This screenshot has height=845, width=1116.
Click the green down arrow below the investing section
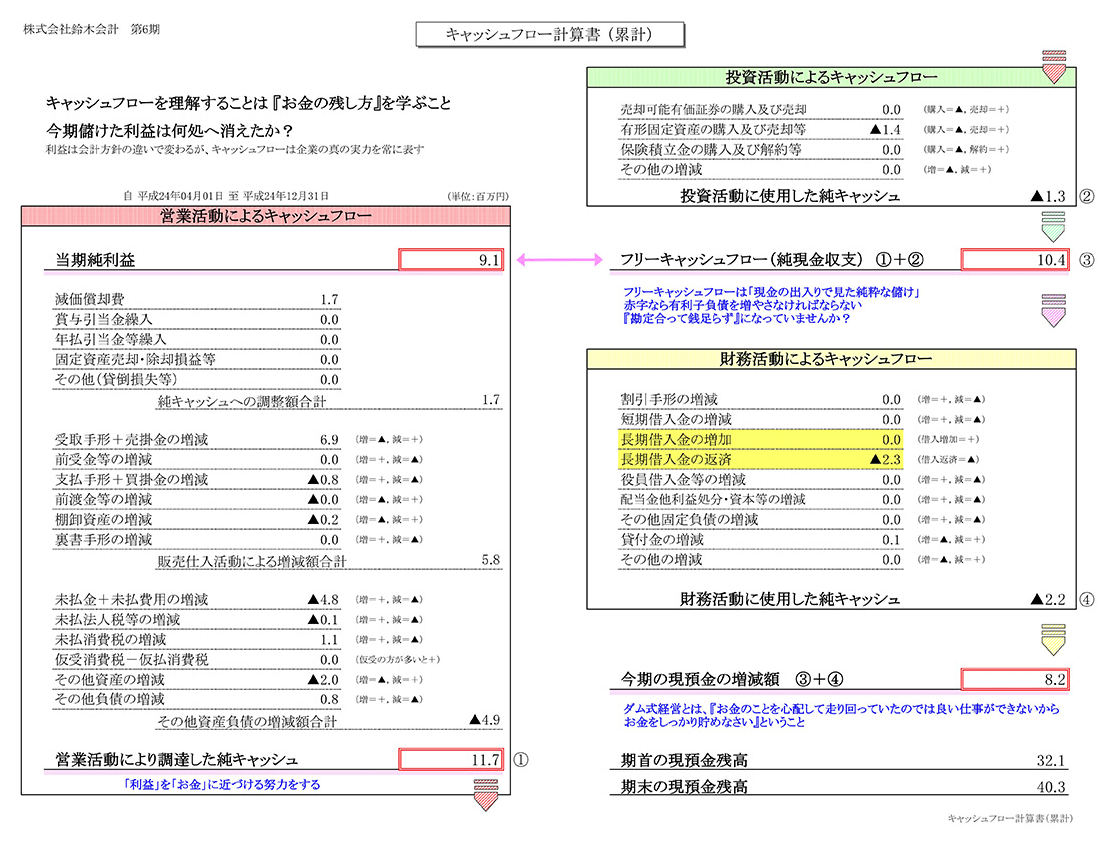click(1054, 229)
